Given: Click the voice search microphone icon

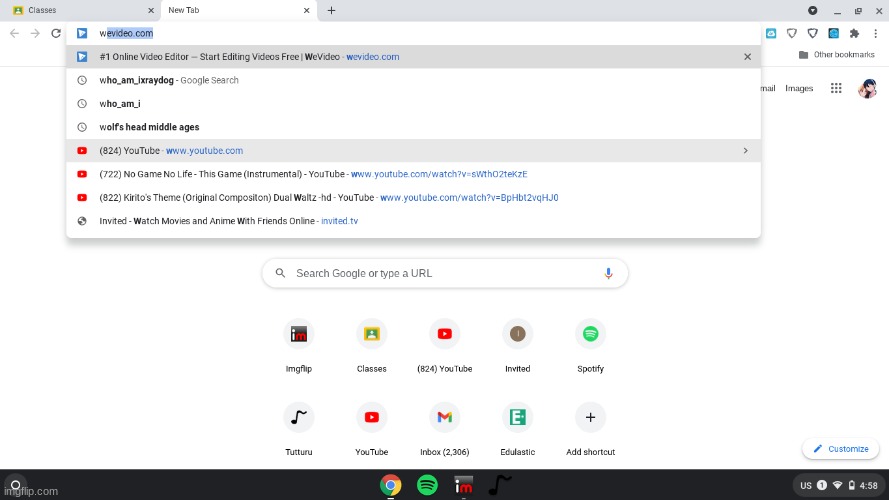Looking at the screenshot, I should [x=608, y=273].
